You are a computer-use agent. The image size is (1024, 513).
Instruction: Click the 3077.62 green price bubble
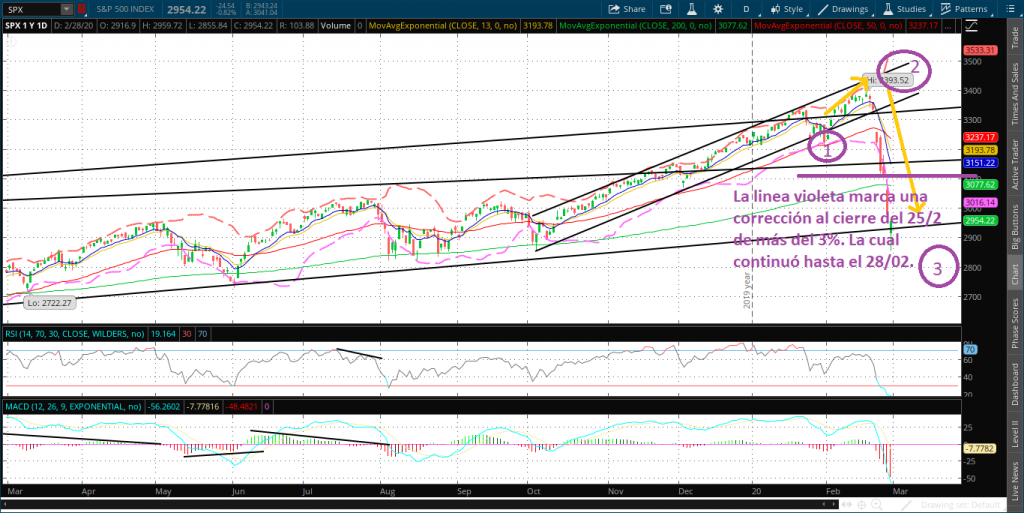(978, 185)
